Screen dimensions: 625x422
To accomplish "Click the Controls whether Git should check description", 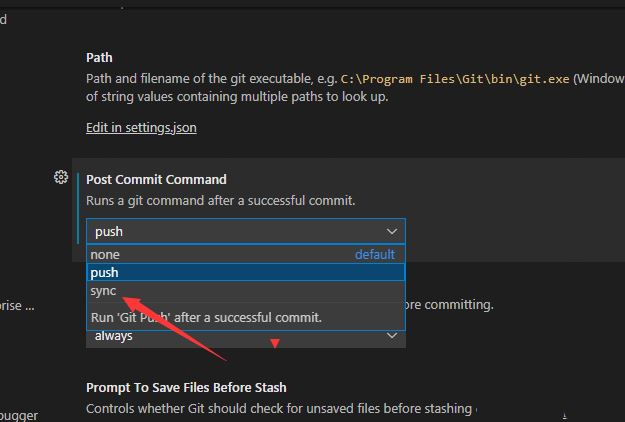I will click(x=280, y=408).
